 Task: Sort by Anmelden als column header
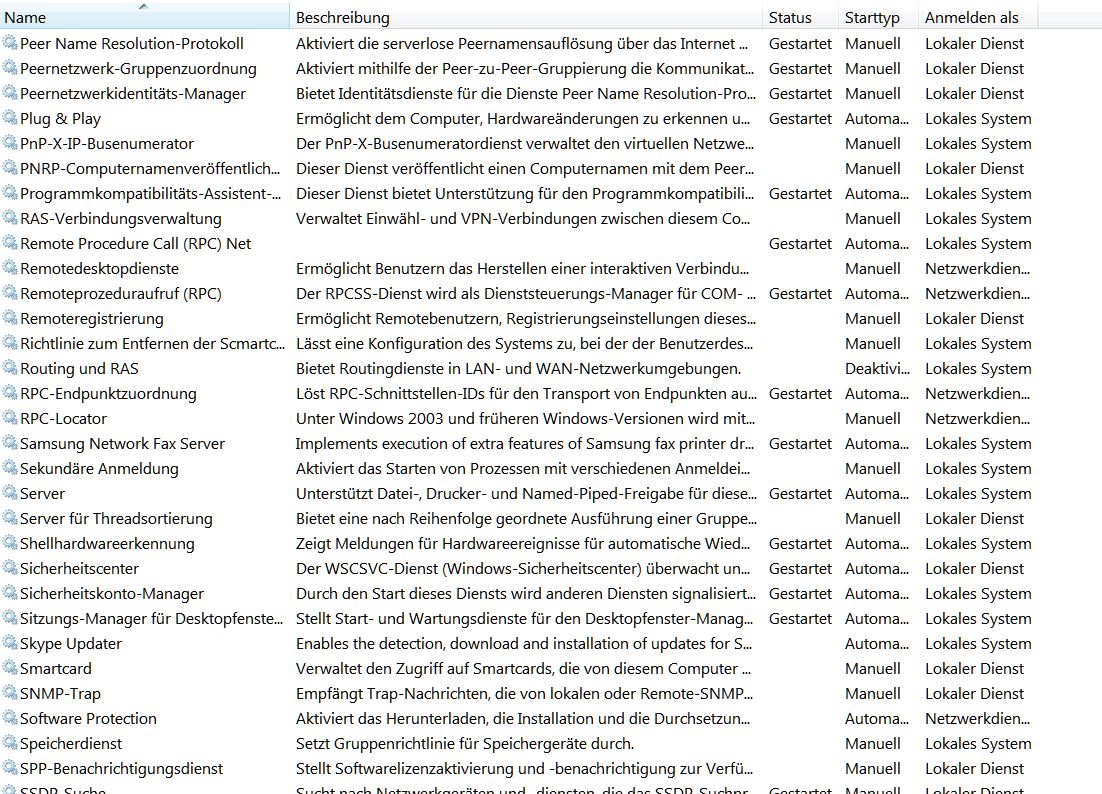(x=978, y=18)
